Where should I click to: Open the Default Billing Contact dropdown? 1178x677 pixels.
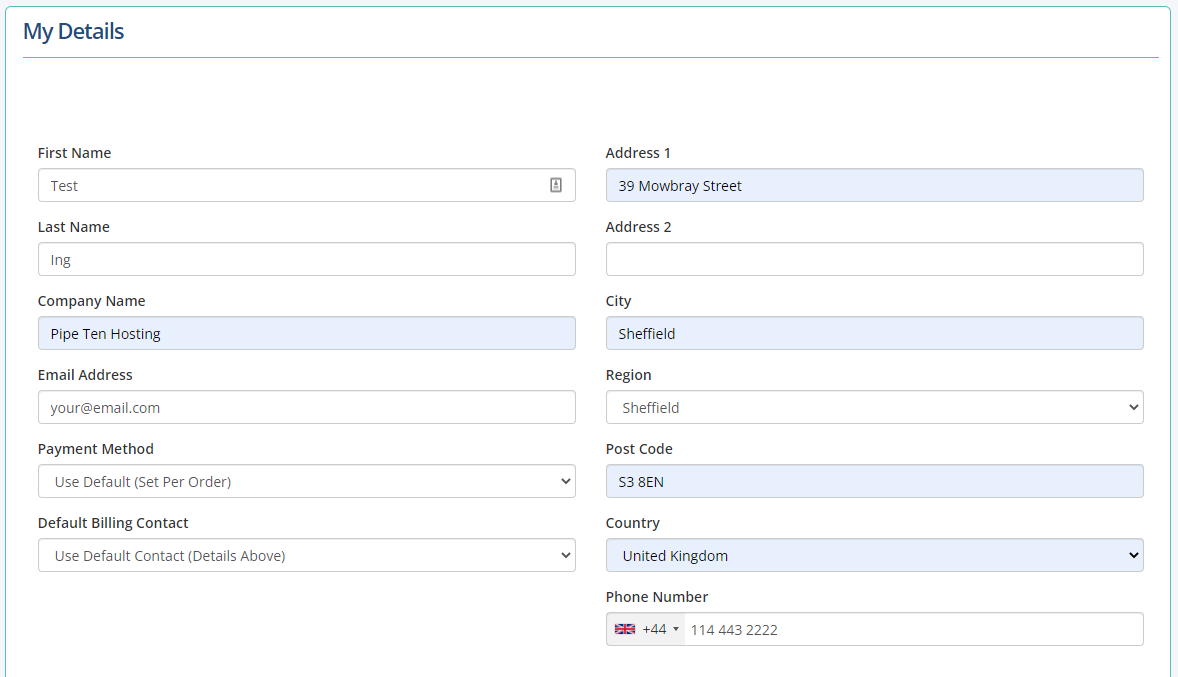306,555
